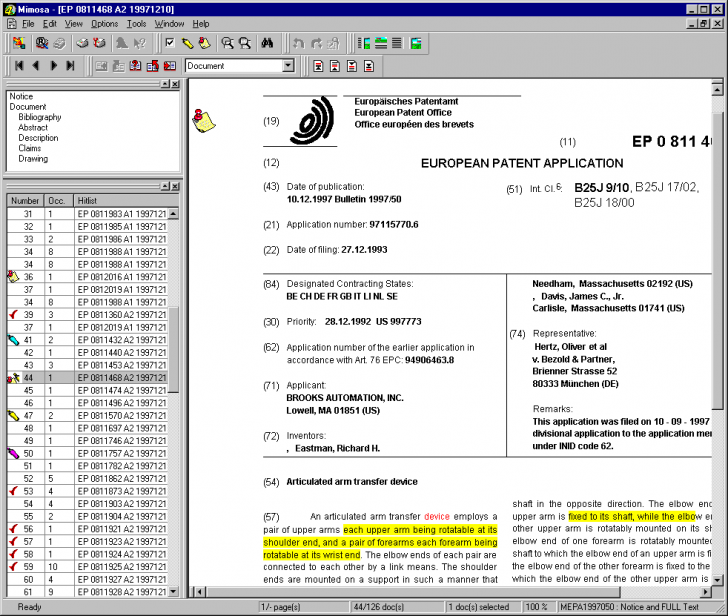Go to the previous document

36,66
